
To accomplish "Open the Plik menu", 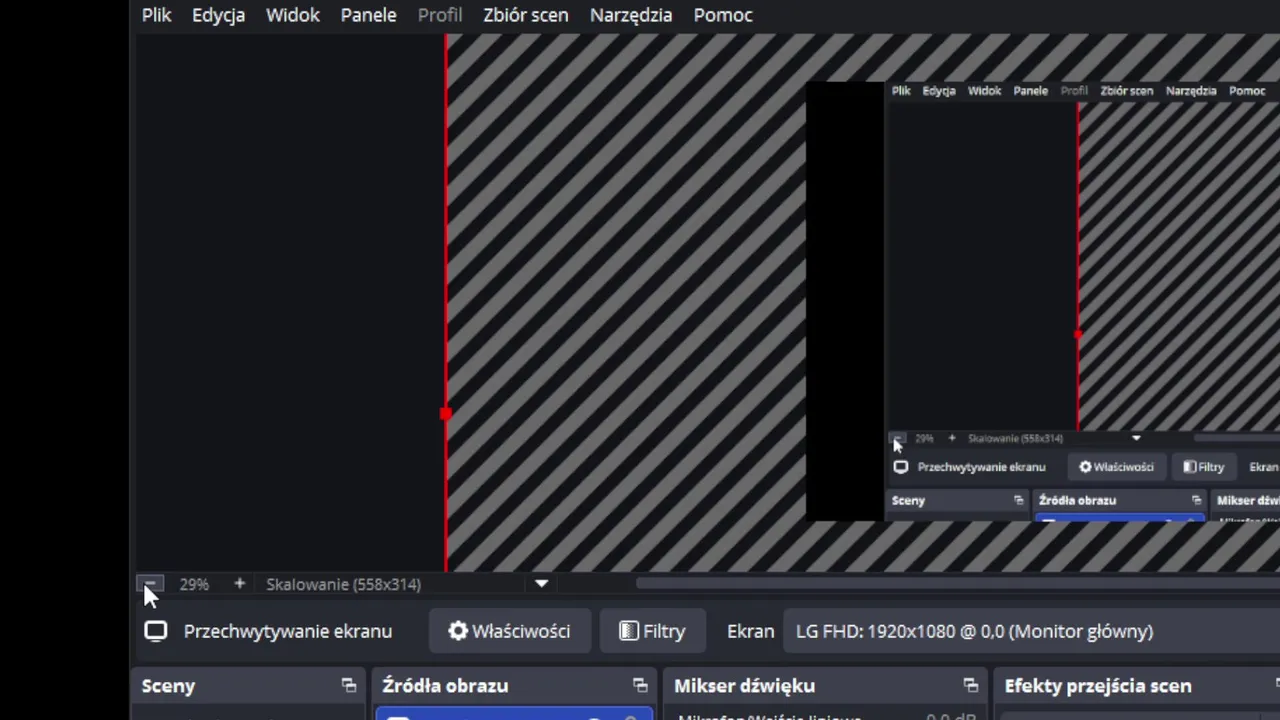I will 157,15.
